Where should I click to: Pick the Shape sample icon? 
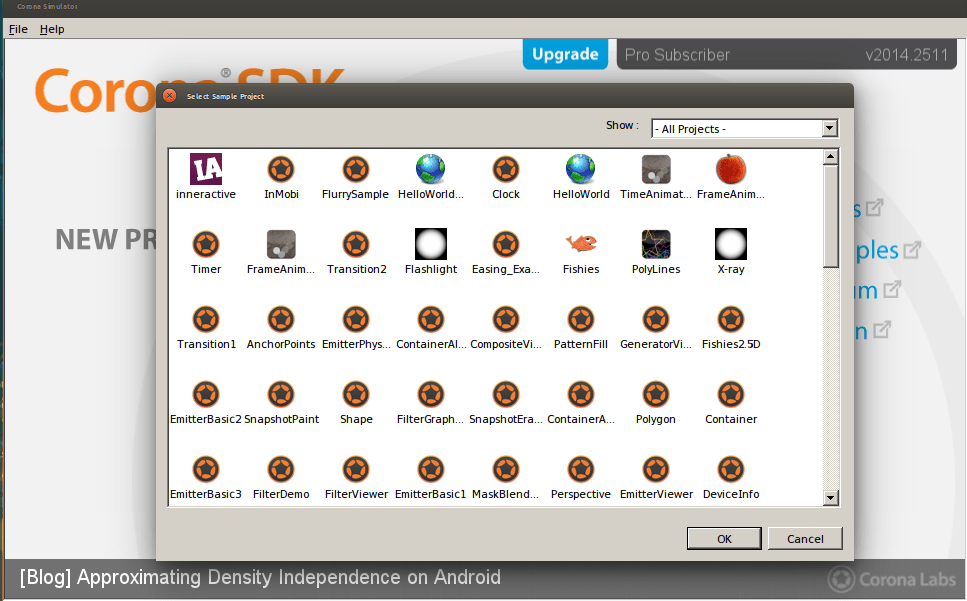pos(356,395)
